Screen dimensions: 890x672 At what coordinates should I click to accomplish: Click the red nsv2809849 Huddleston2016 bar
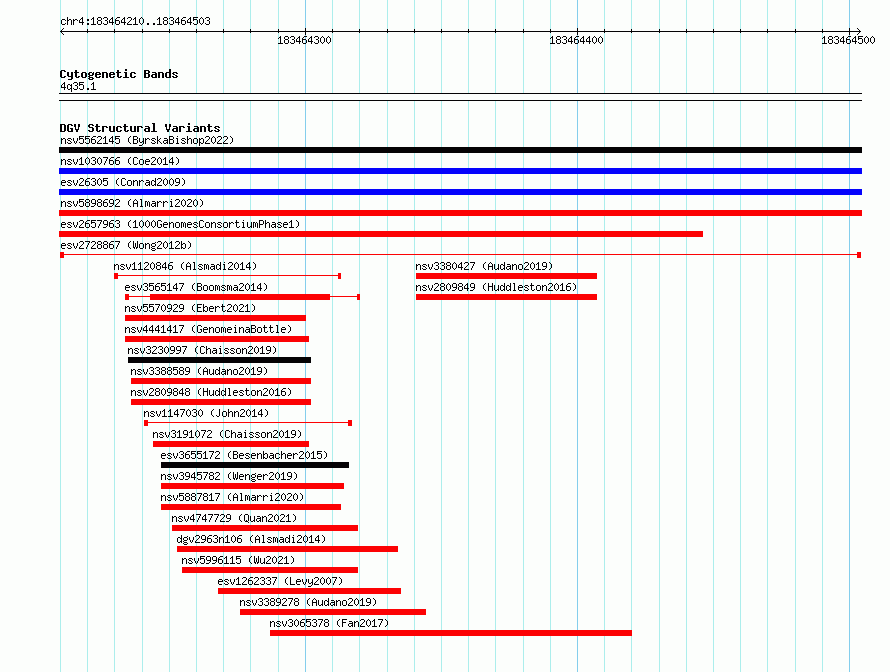pos(506,297)
